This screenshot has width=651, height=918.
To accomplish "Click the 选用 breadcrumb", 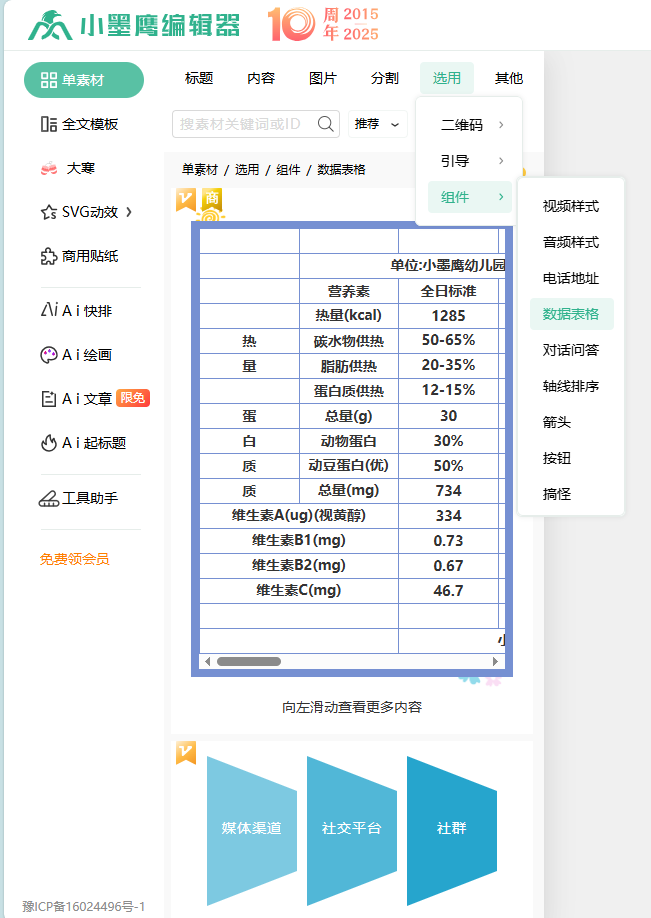I will pyautogui.click(x=247, y=170).
